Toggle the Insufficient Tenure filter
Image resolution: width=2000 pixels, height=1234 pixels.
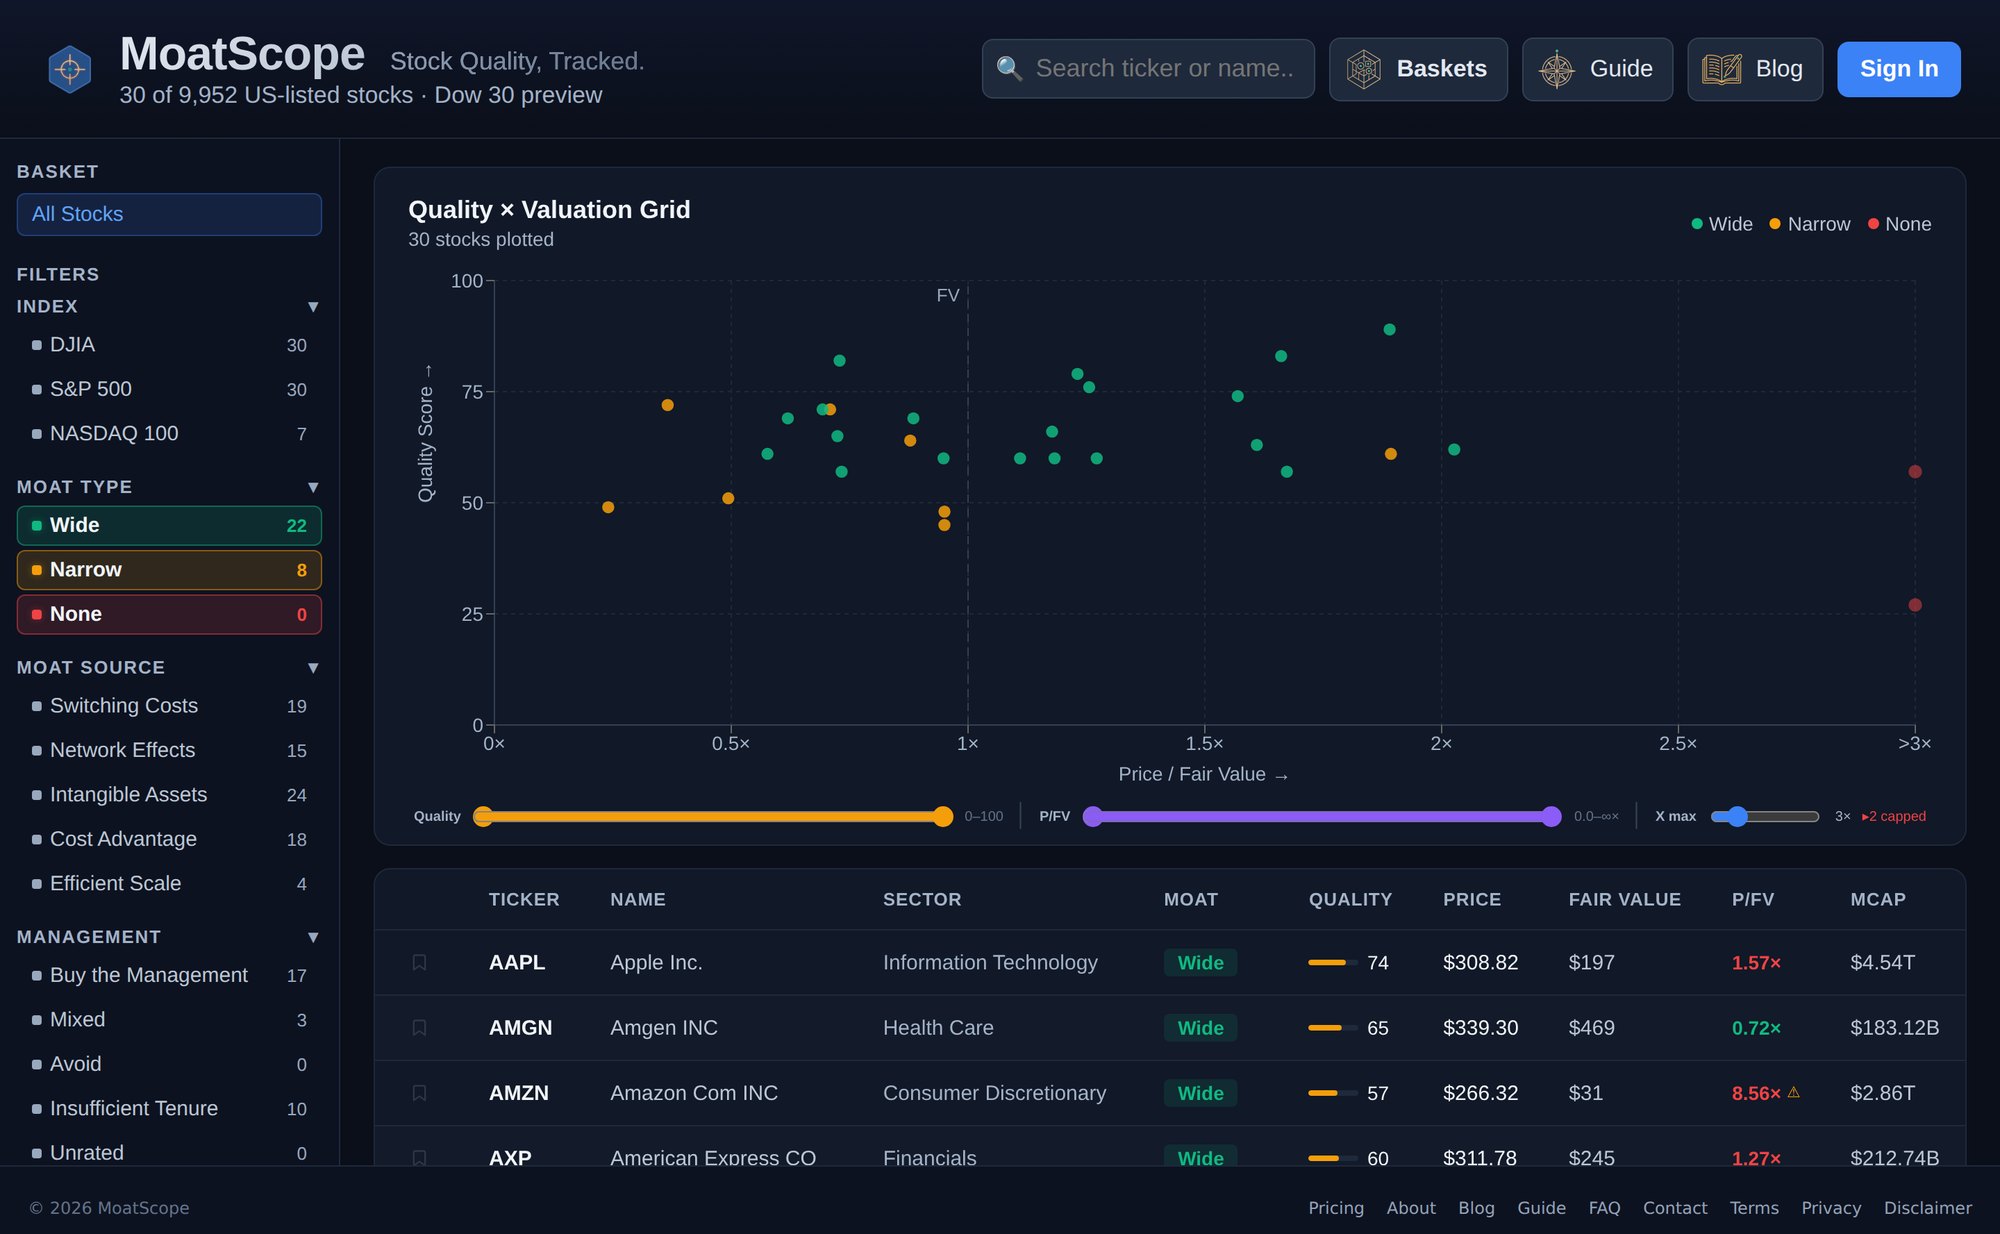(169, 1108)
